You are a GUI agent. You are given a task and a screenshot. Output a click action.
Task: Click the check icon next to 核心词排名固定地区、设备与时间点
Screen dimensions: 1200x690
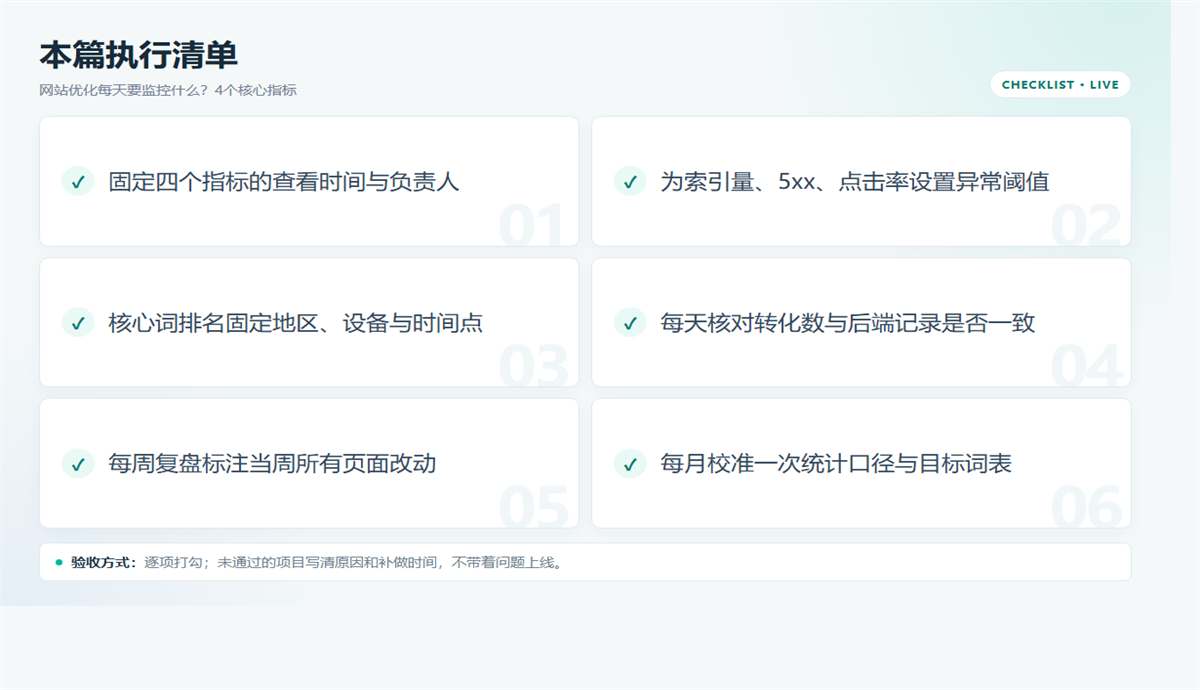coord(78,323)
